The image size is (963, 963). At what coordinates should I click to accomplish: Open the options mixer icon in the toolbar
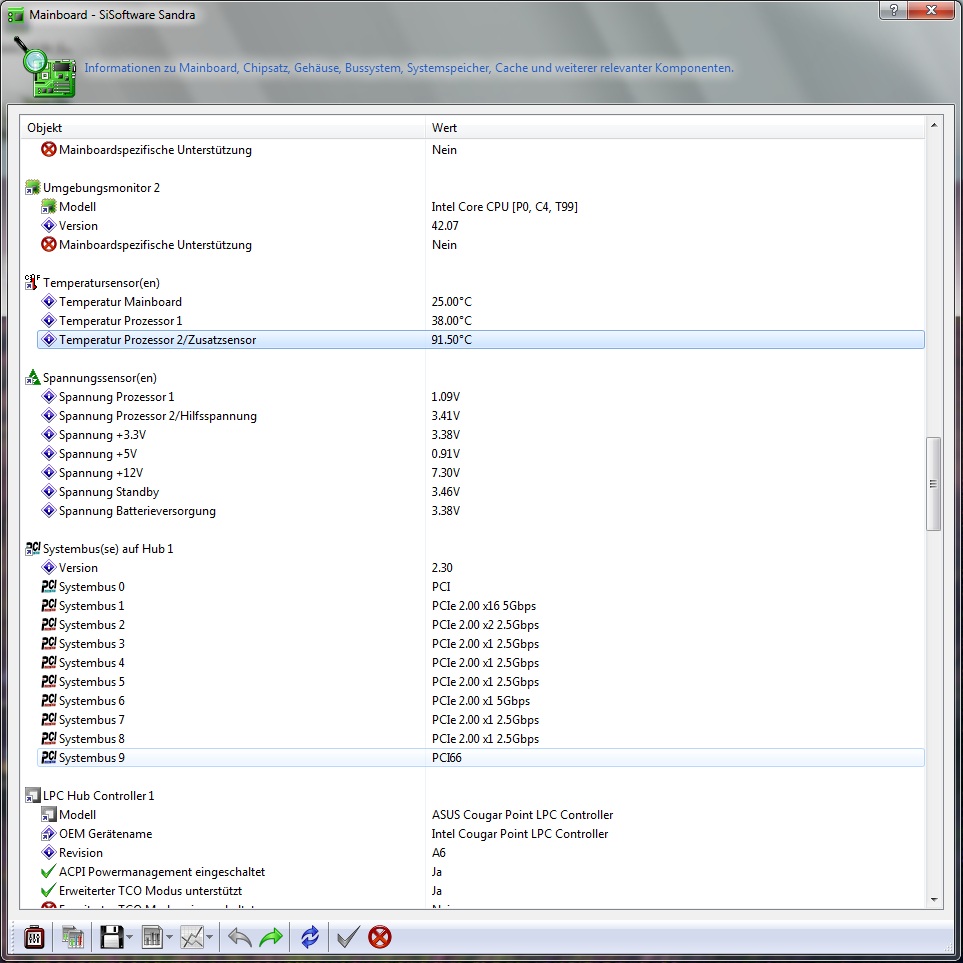tap(34, 937)
